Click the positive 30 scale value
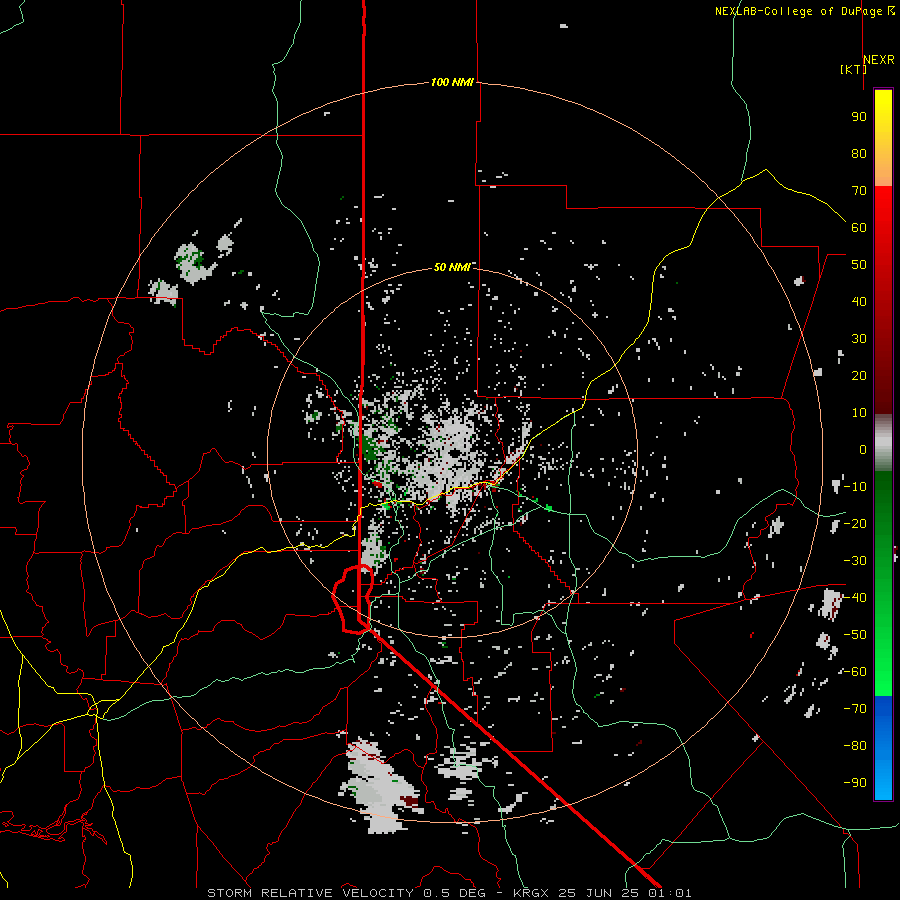This screenshot has width=900, height=900. coord(859,339)
